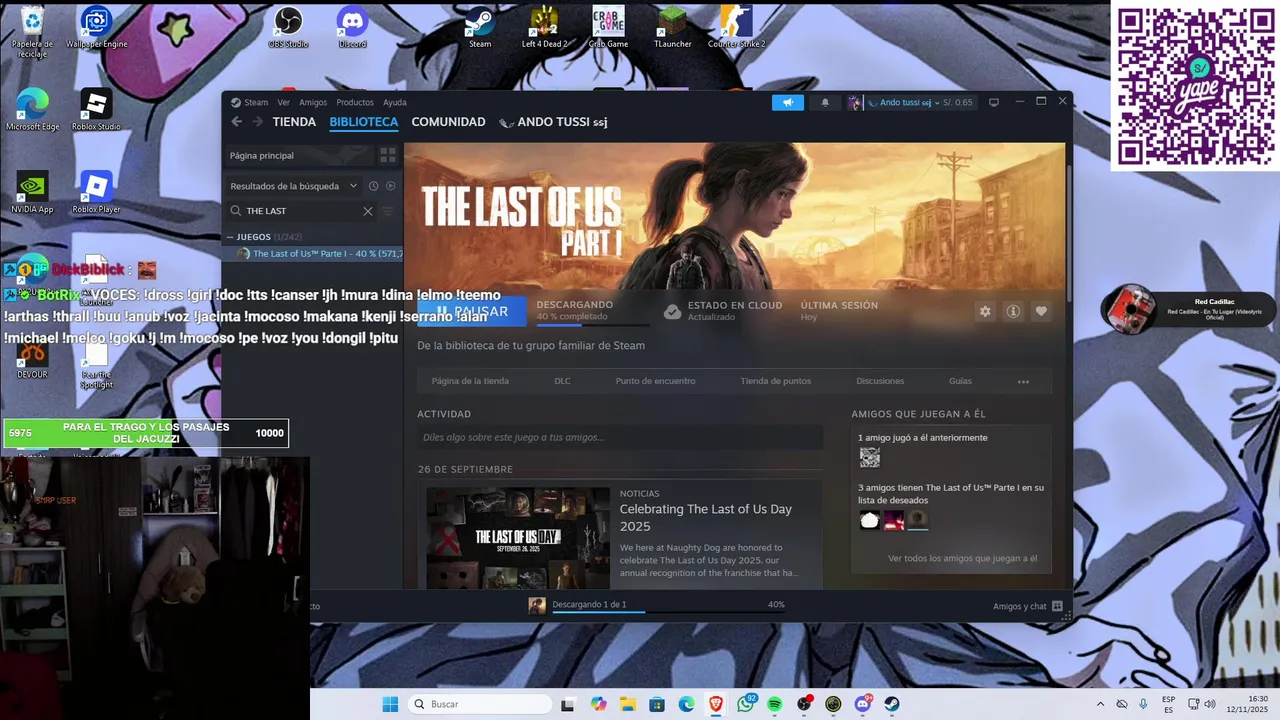Open the more options ellipsis in game links
The image size is (1280, 720).
pyautogui.click(x=1023, y=381)
